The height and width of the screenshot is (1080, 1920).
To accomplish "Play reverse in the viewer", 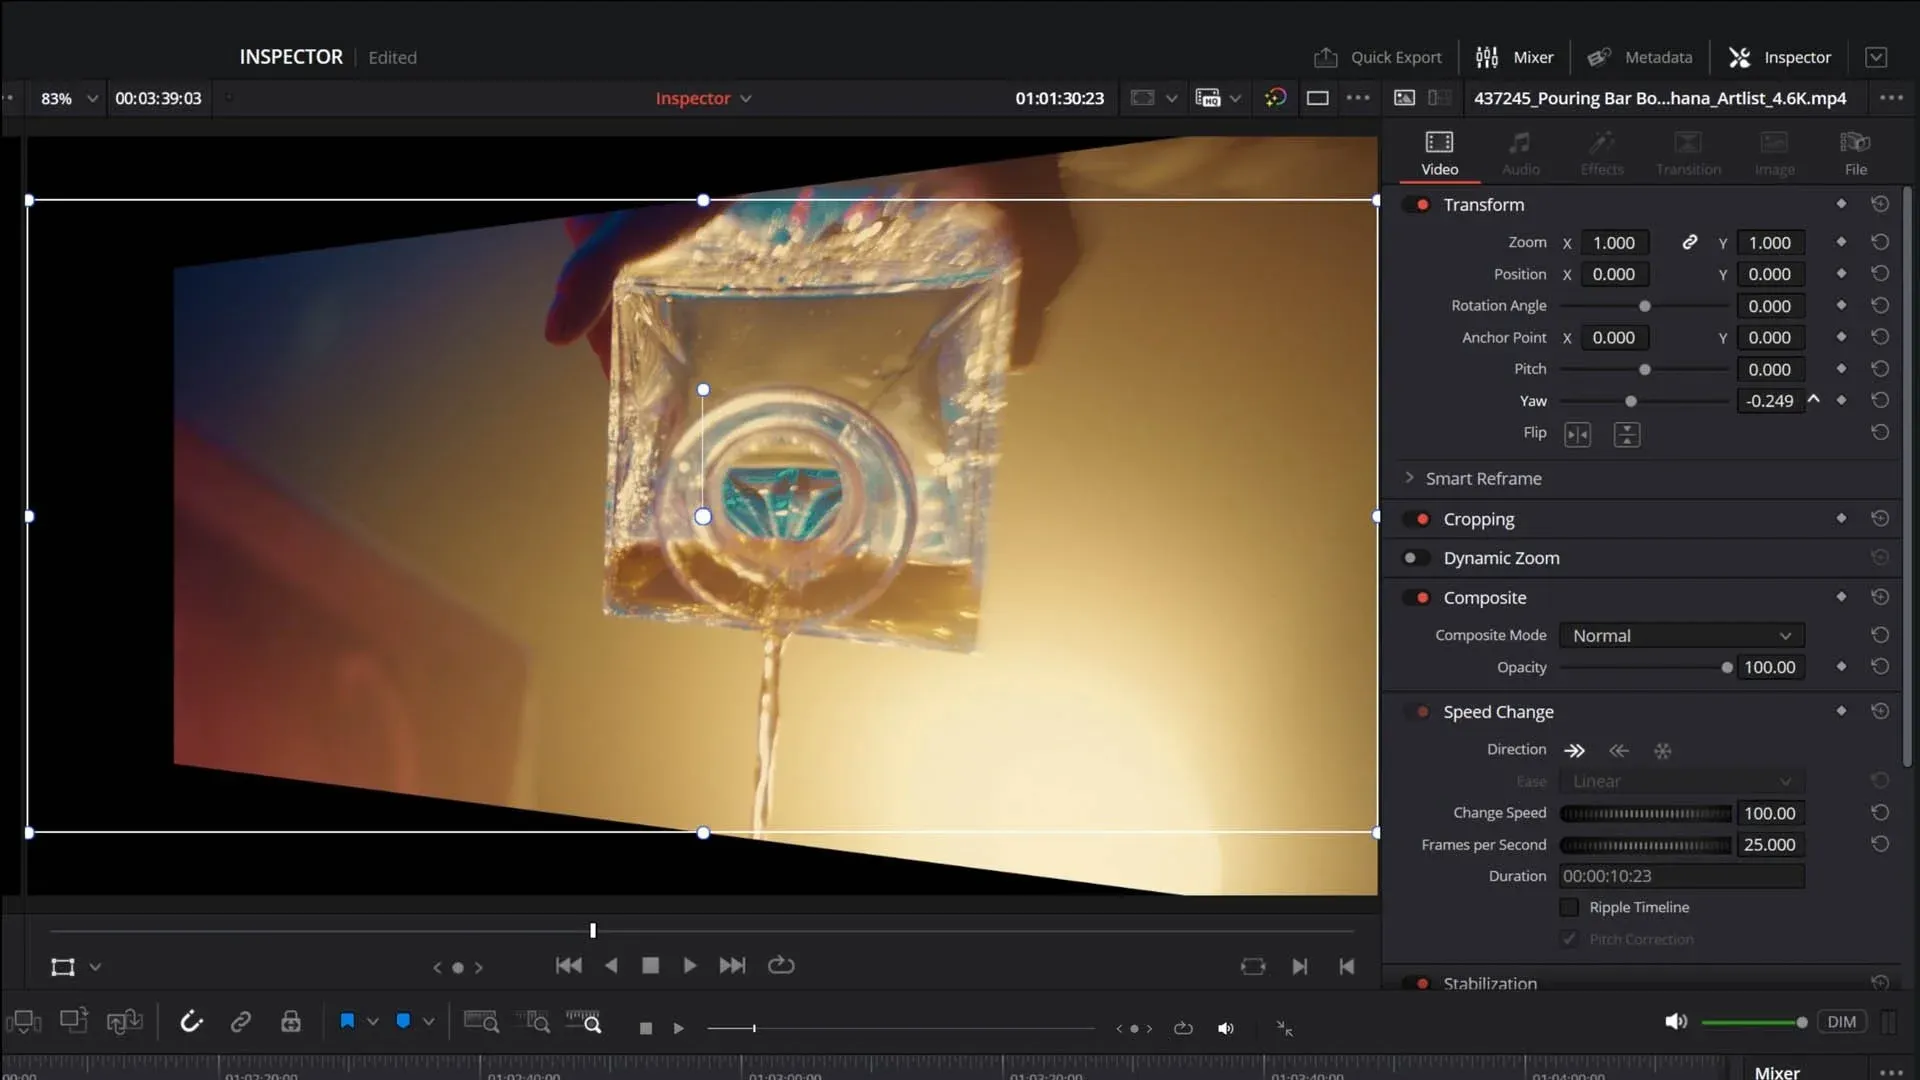I will (x=611, y=965).
